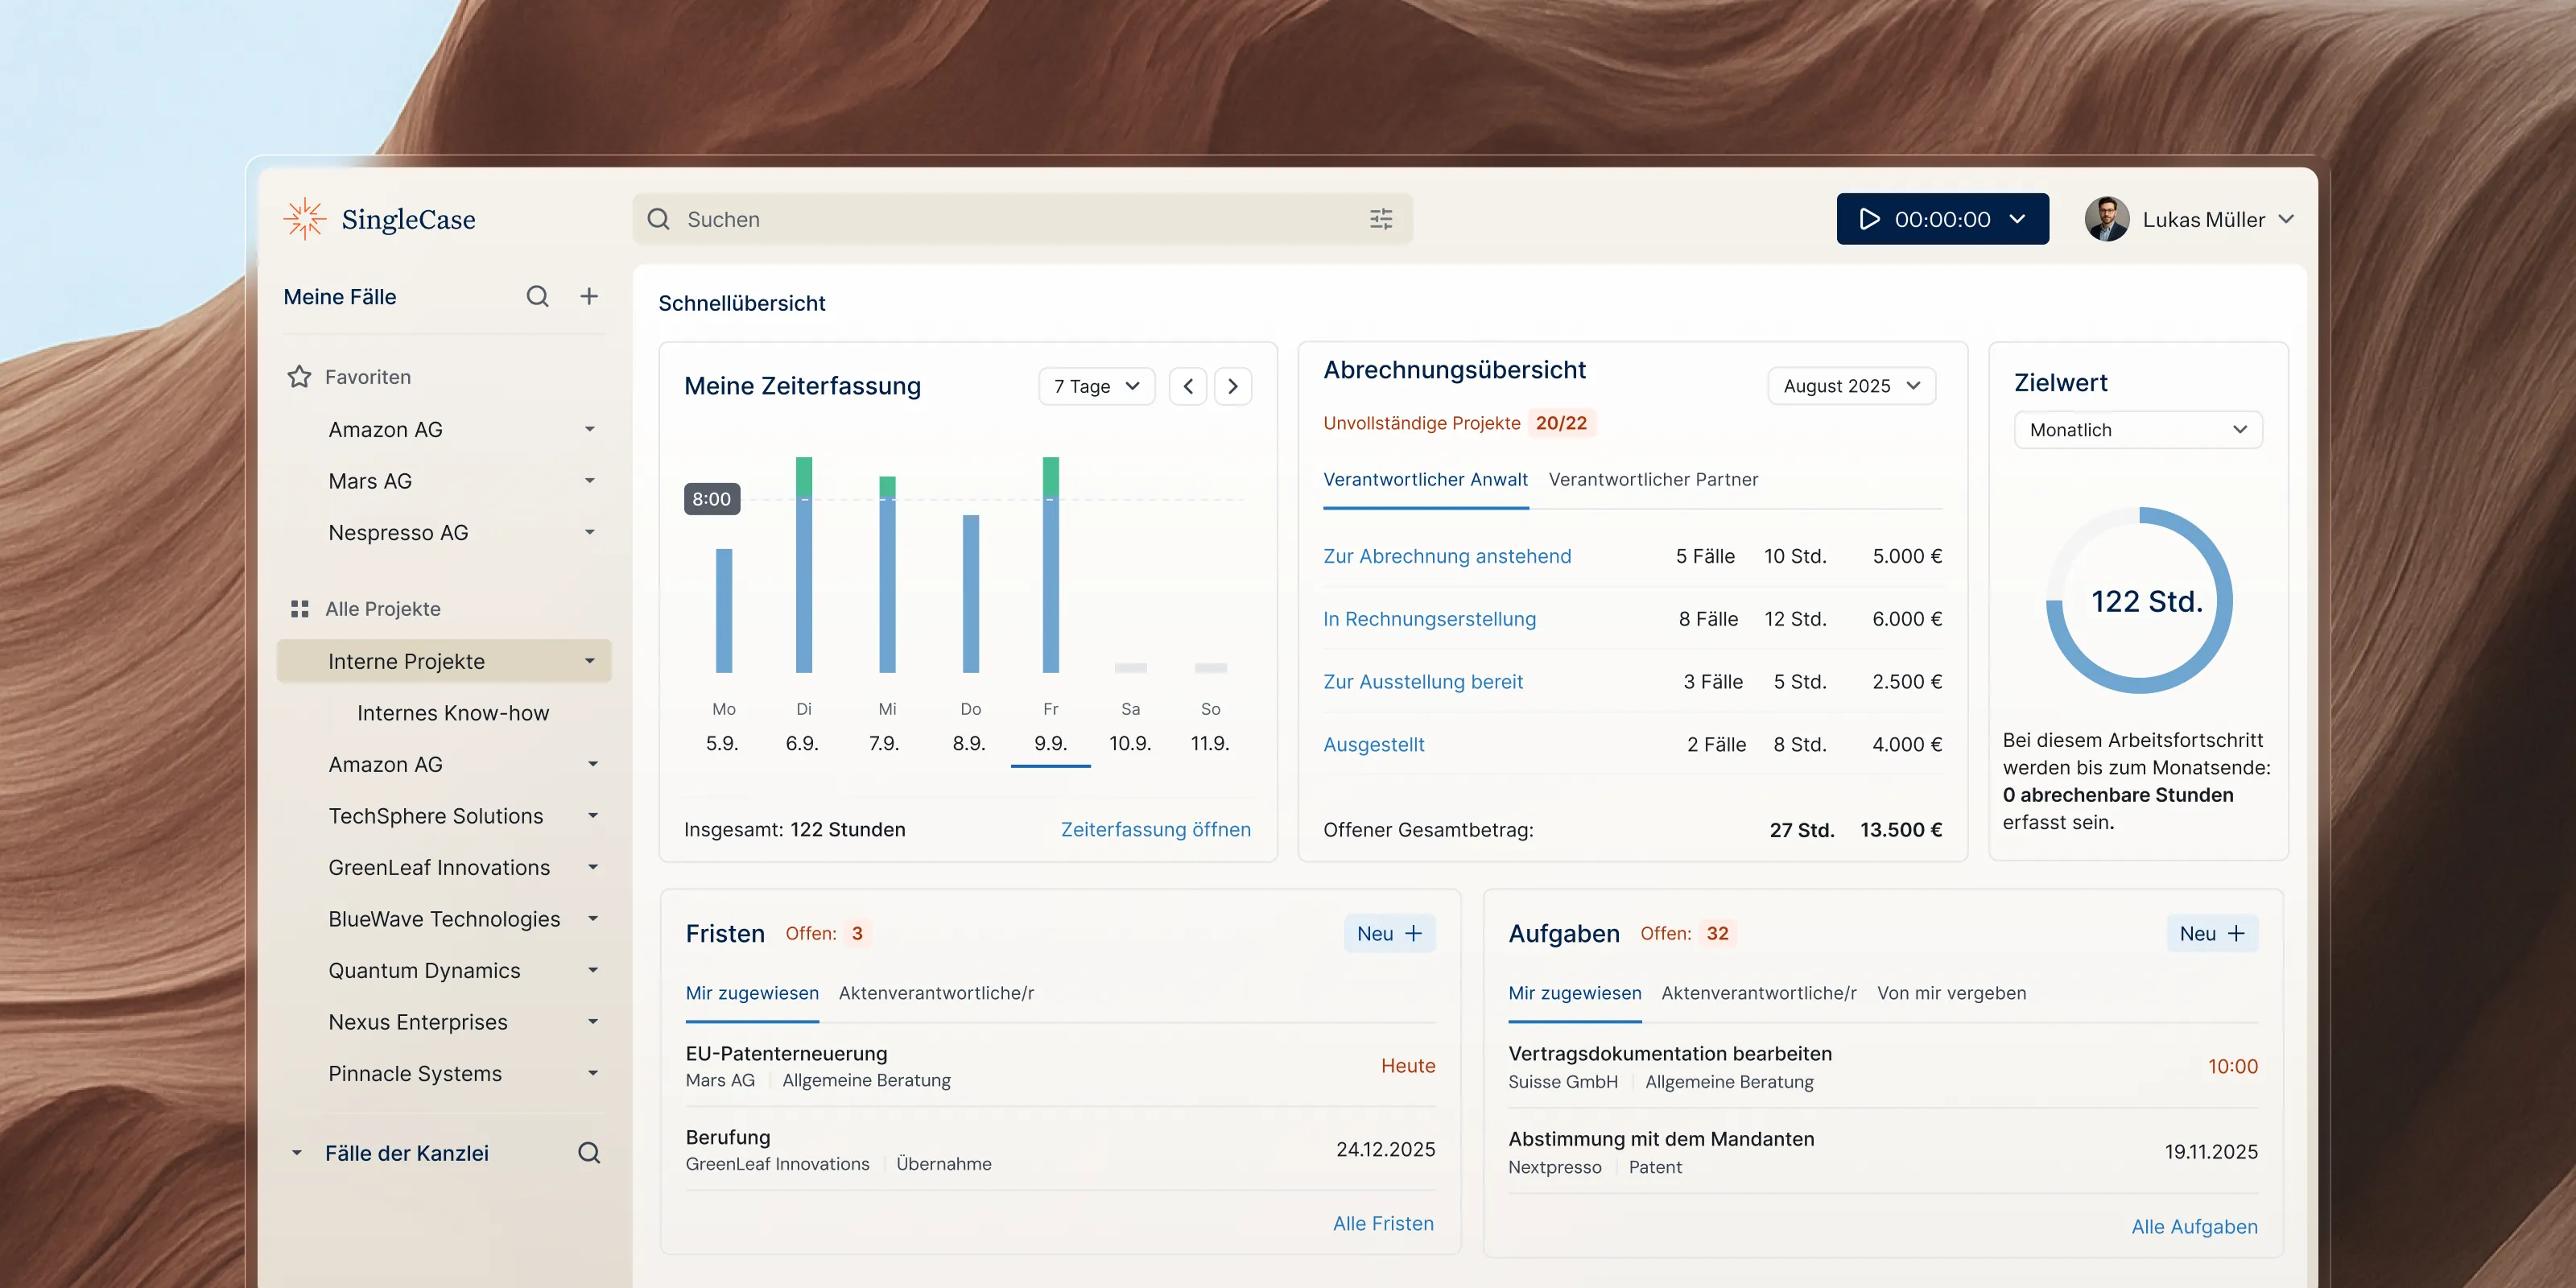Click the Favoriten star icon

(299, 377)
